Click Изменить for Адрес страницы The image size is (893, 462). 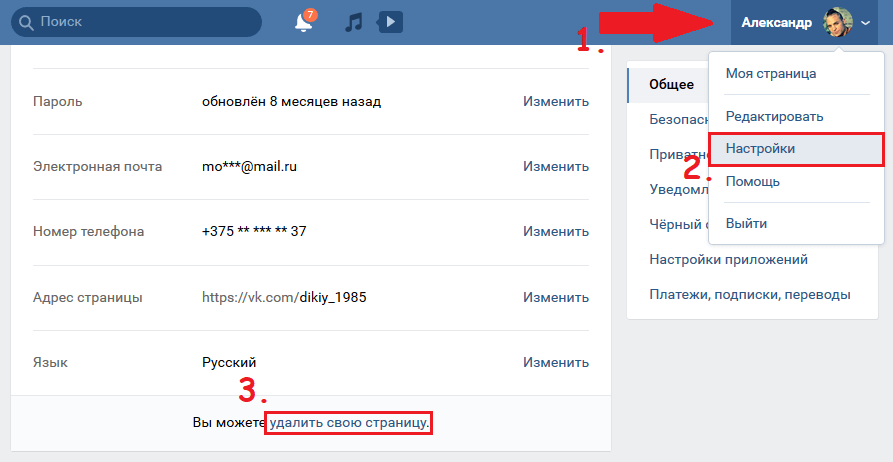tap(556, 297)
